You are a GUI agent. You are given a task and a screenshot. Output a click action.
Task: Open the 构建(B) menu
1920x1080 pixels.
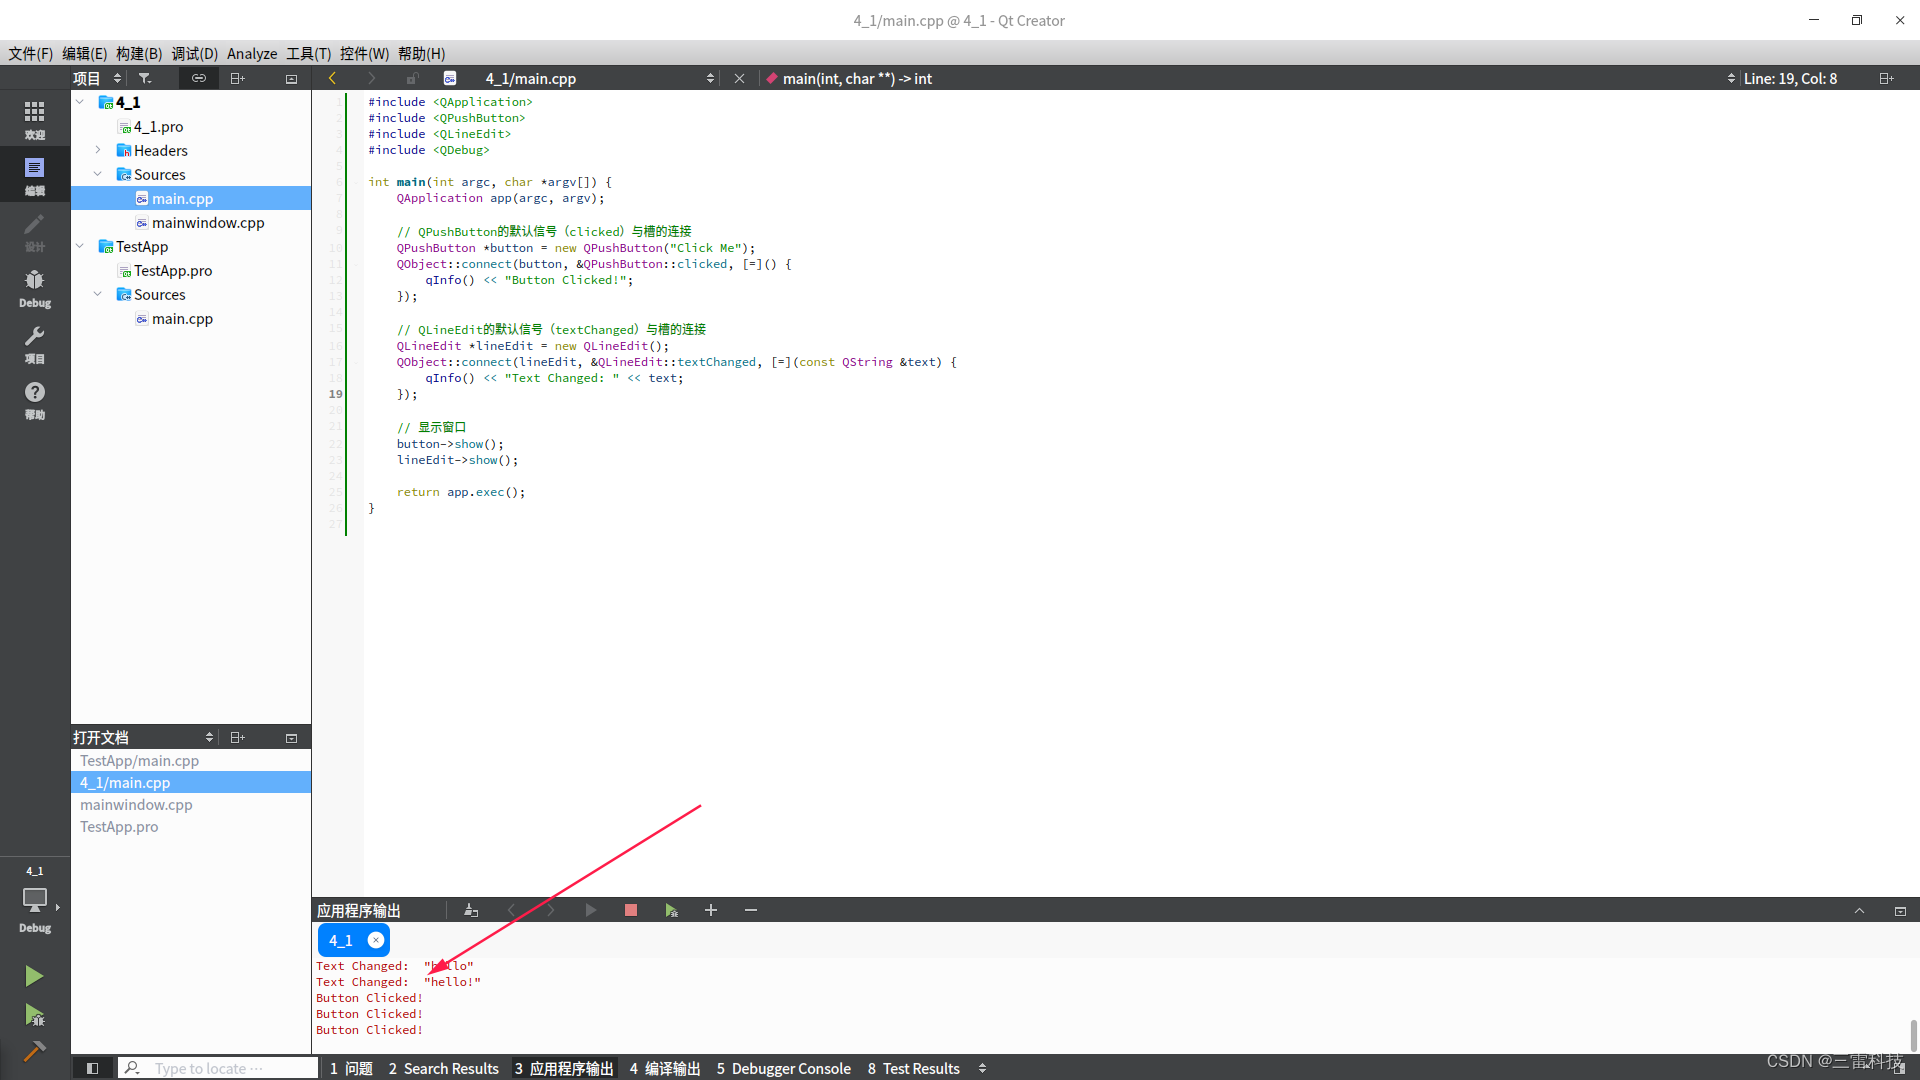pyautogui.click(x=138, y=53)
